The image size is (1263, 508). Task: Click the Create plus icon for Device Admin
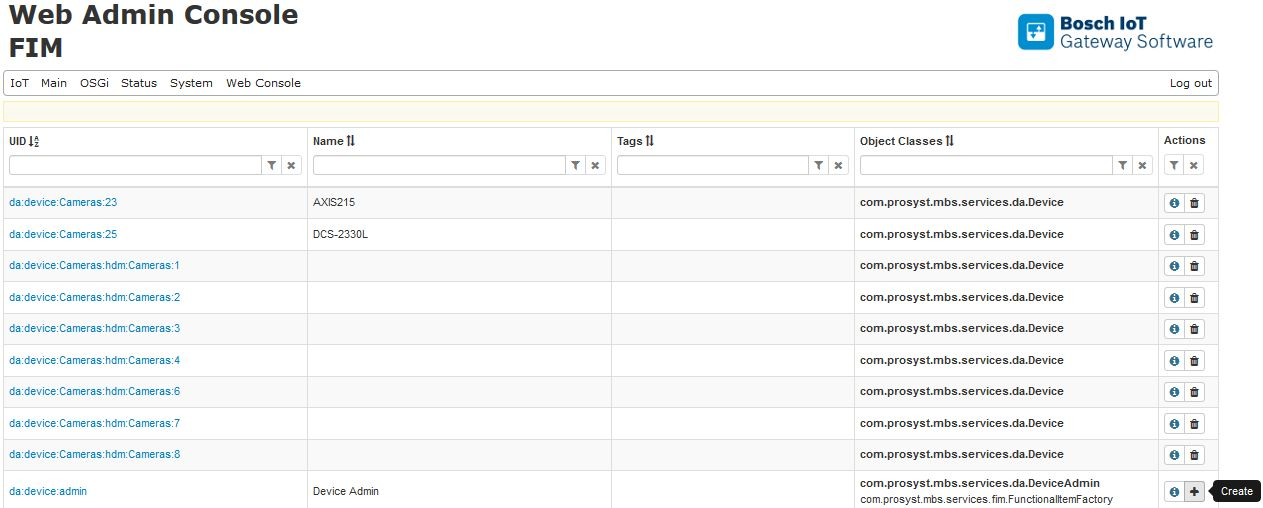pyautogui.click(x=1194, y=492)
